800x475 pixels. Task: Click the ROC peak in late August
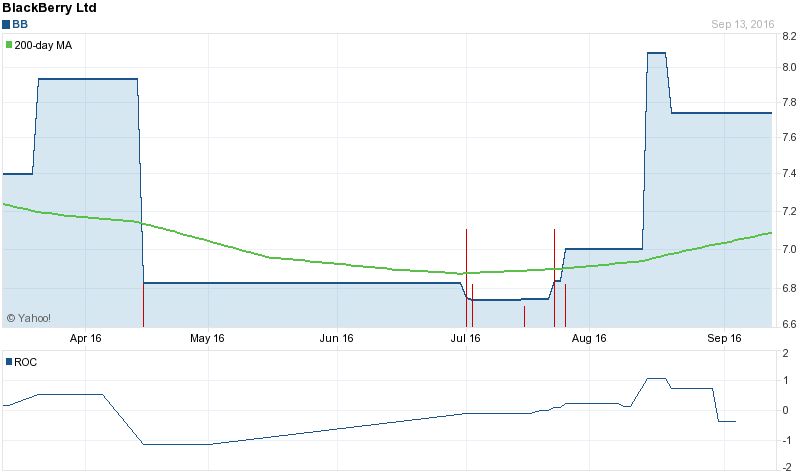656,379
